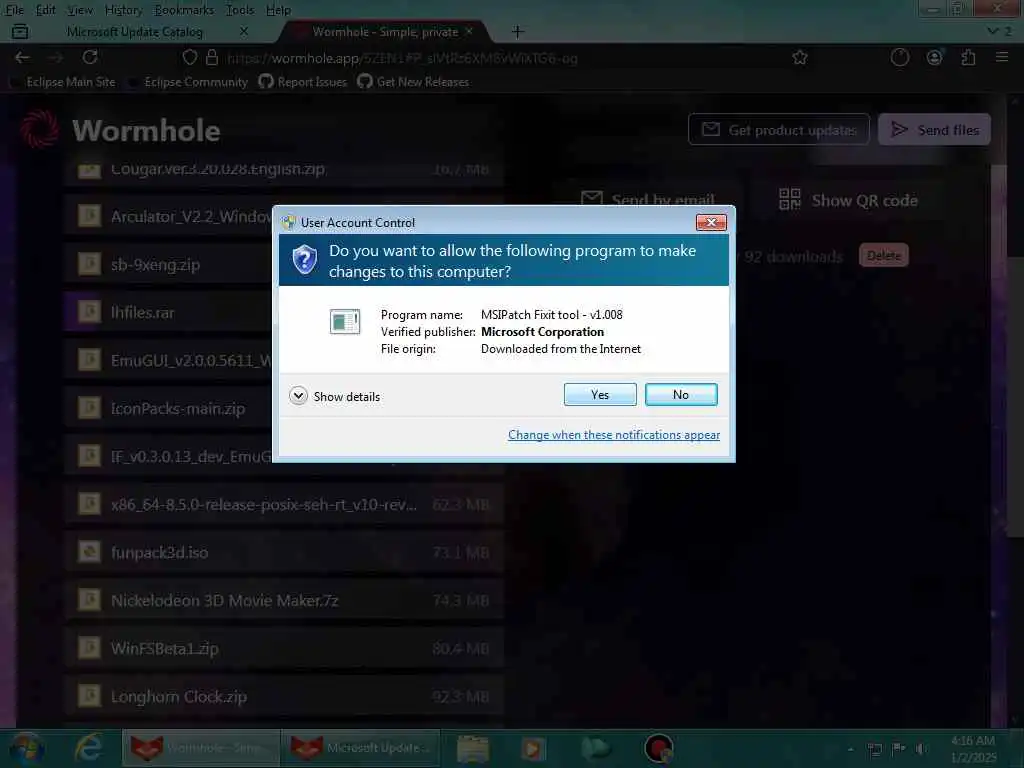Image resolution: width=1024 pixels, height=768 pixels.
Task: Click the site padlock security icon
Action: click(212, 57)
